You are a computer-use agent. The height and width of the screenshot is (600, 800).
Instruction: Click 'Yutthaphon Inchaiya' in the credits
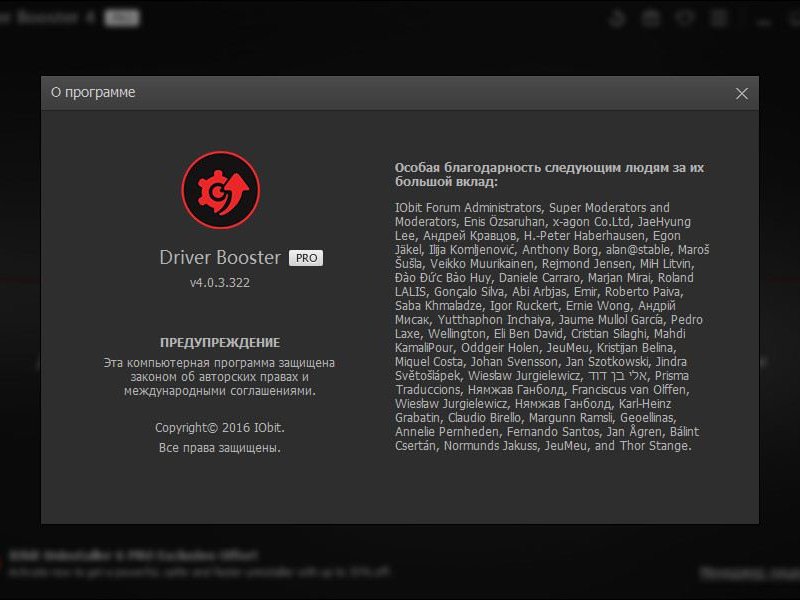494,320
